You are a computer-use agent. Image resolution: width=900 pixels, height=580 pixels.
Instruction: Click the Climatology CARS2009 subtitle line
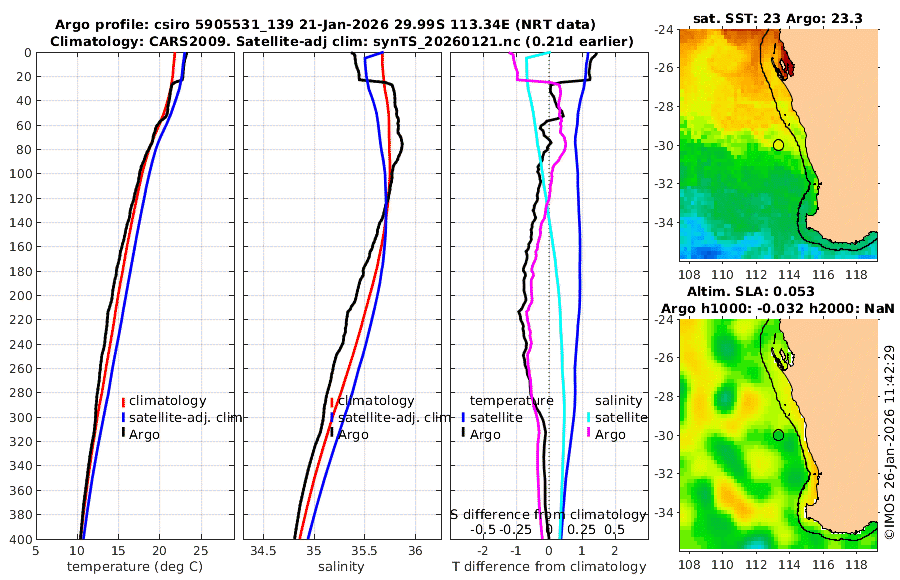(342, 41)
